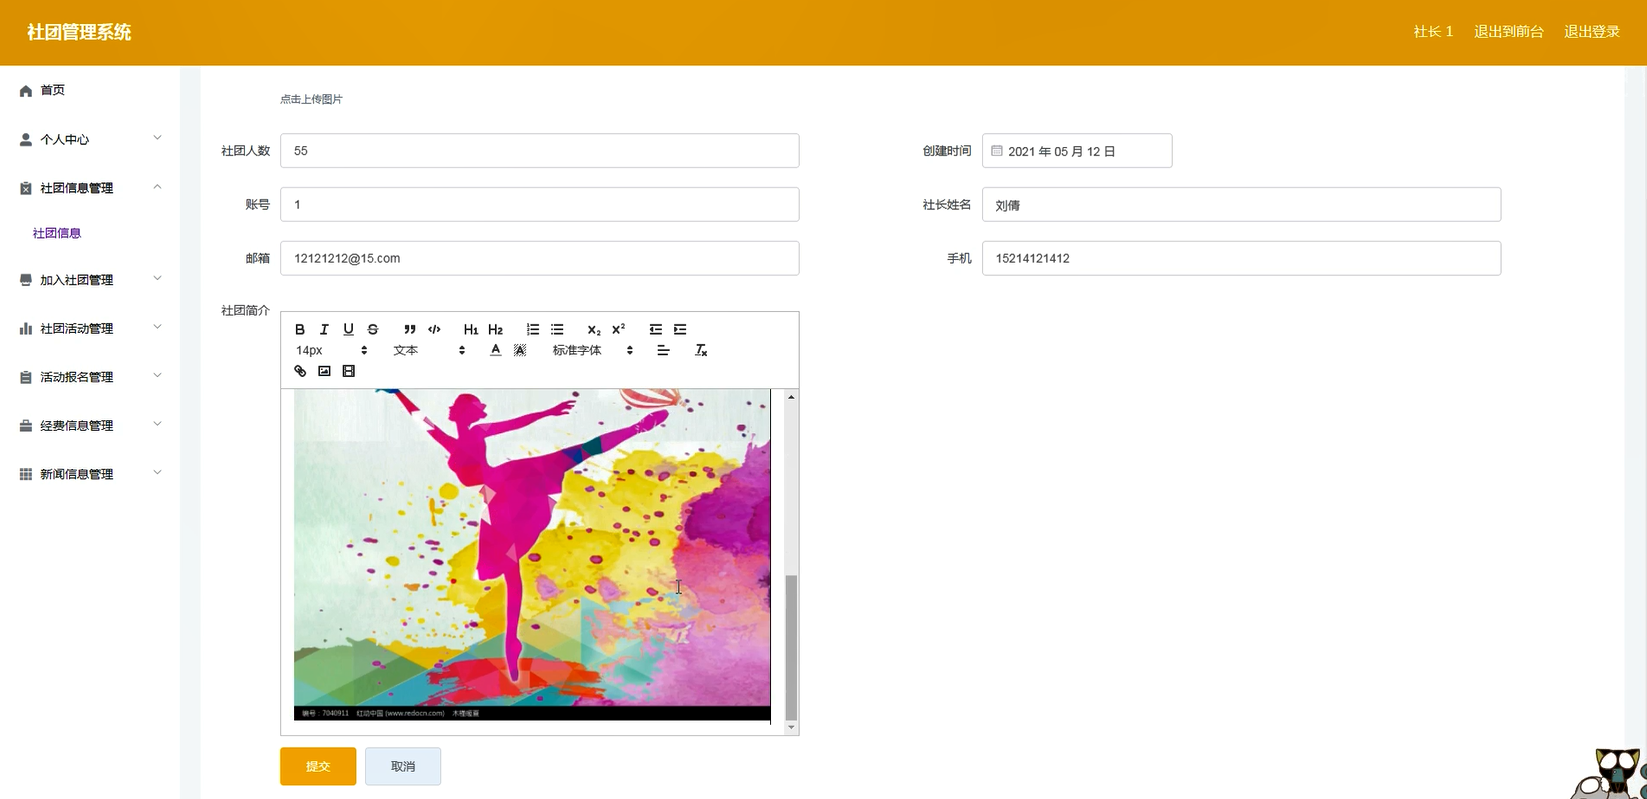This screenshot has width=1647, height=799.
Task: Click the 退出登录 logout link
Action: pos(1591,32)
